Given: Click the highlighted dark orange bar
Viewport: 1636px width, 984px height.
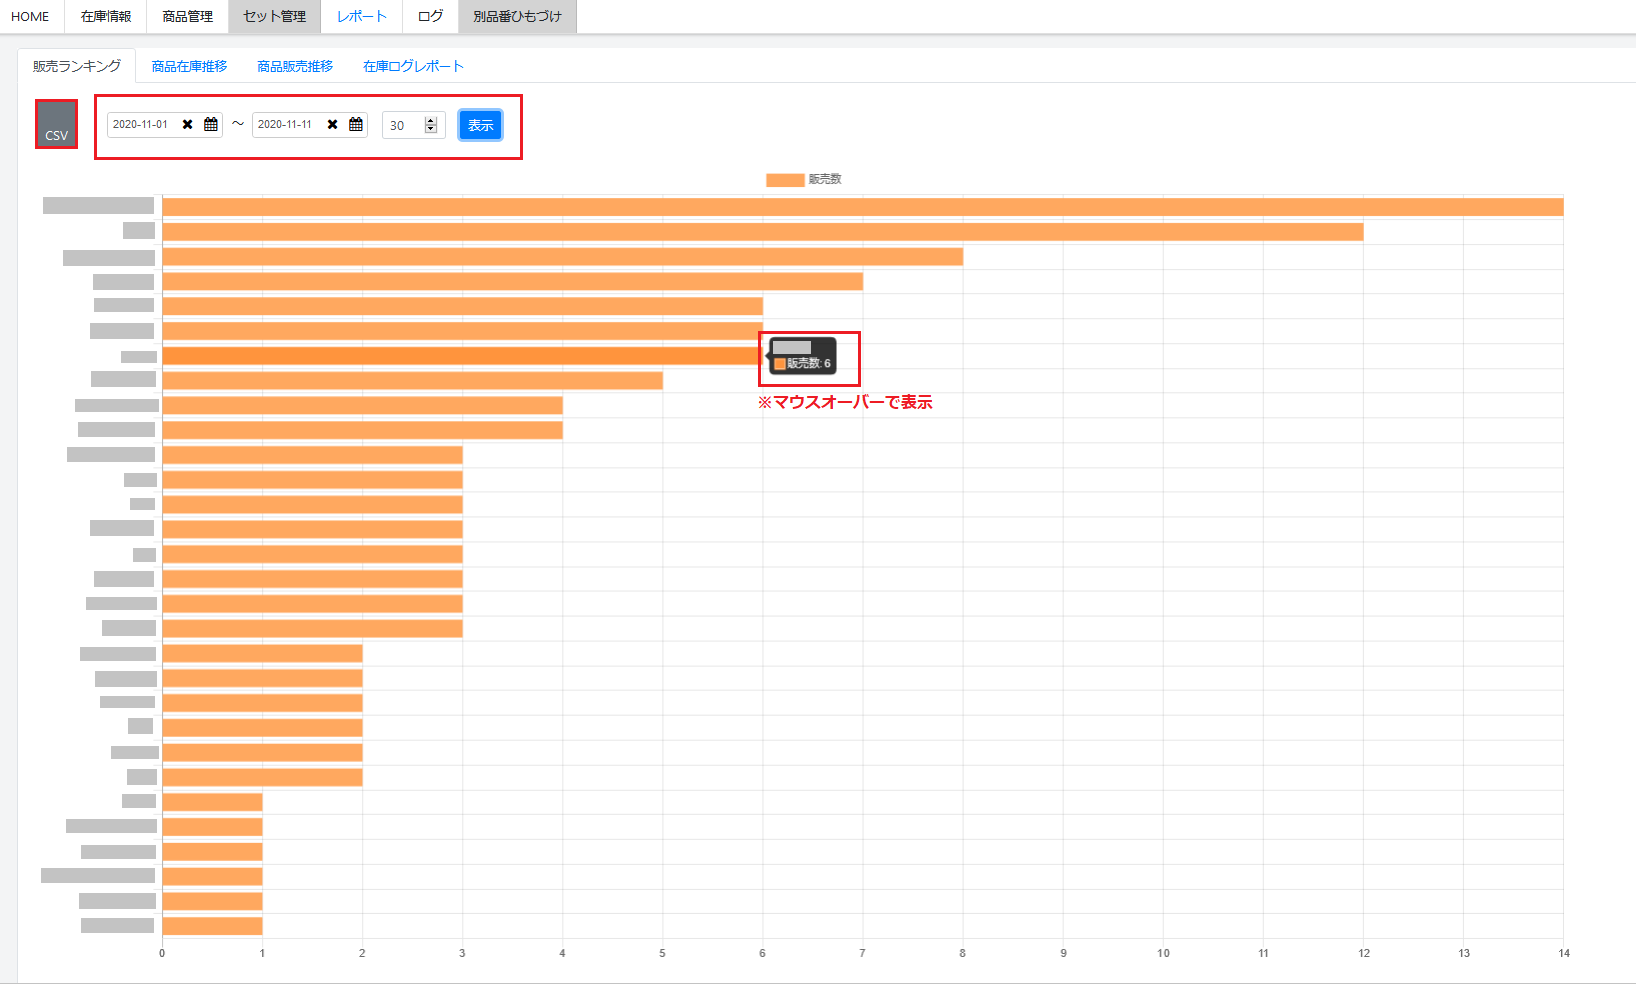Looking at the screenshot, I should 463,356.
